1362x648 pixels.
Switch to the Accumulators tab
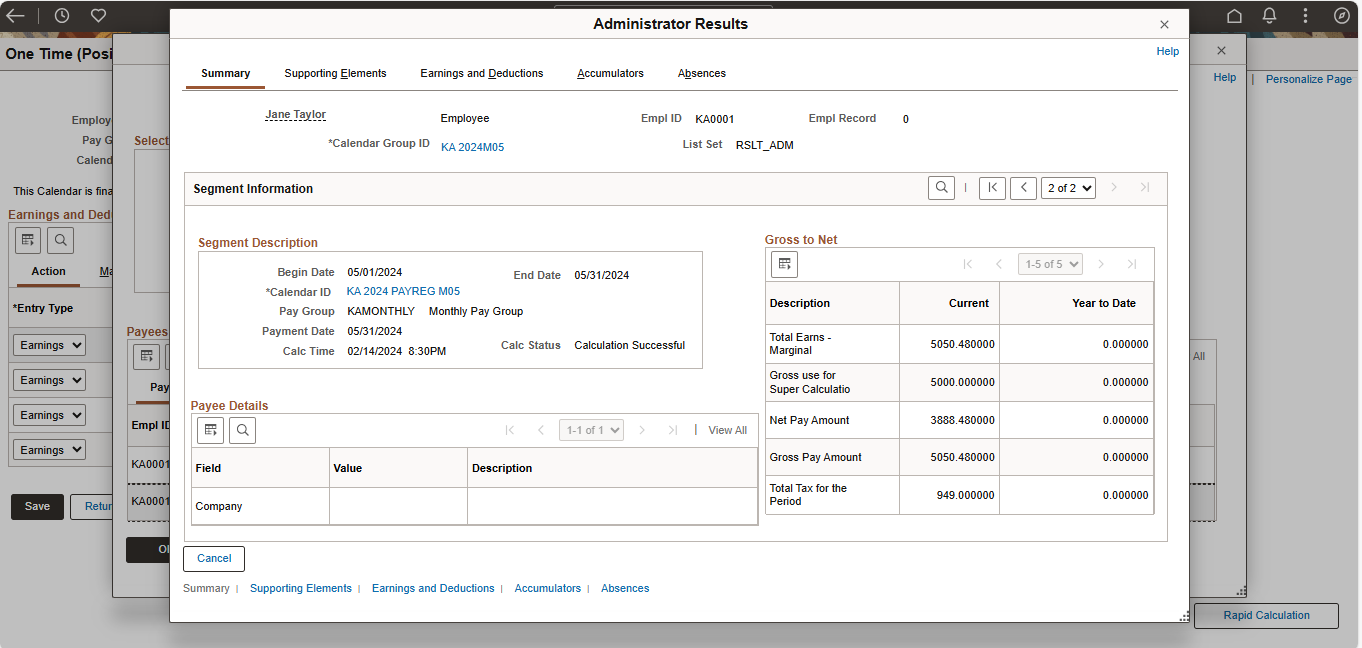pyautogui.click(x=610, y=72)
